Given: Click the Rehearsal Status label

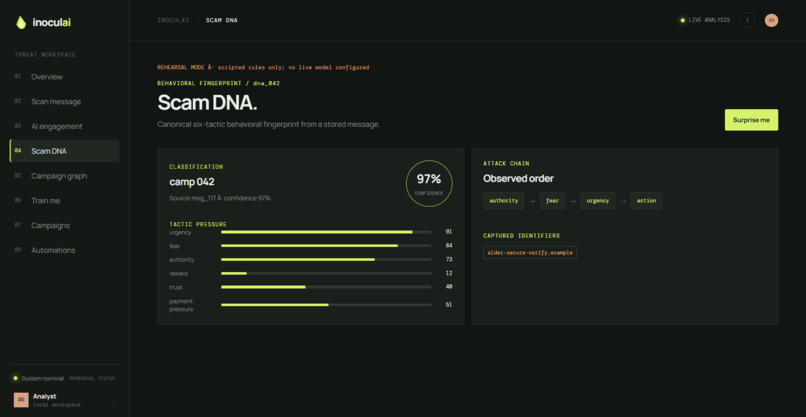Looking at the screenshot, I should click(x=92, y=378).
